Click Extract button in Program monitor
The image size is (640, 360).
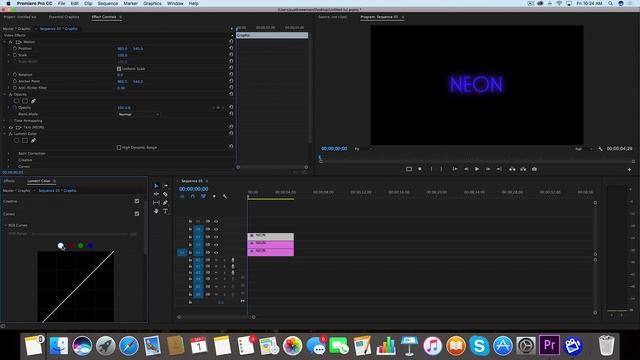(x=523, y=169)
